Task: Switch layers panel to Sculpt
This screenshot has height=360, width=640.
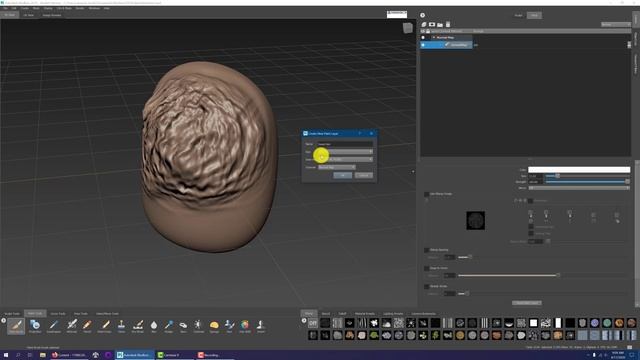Action: coord(518,15)
